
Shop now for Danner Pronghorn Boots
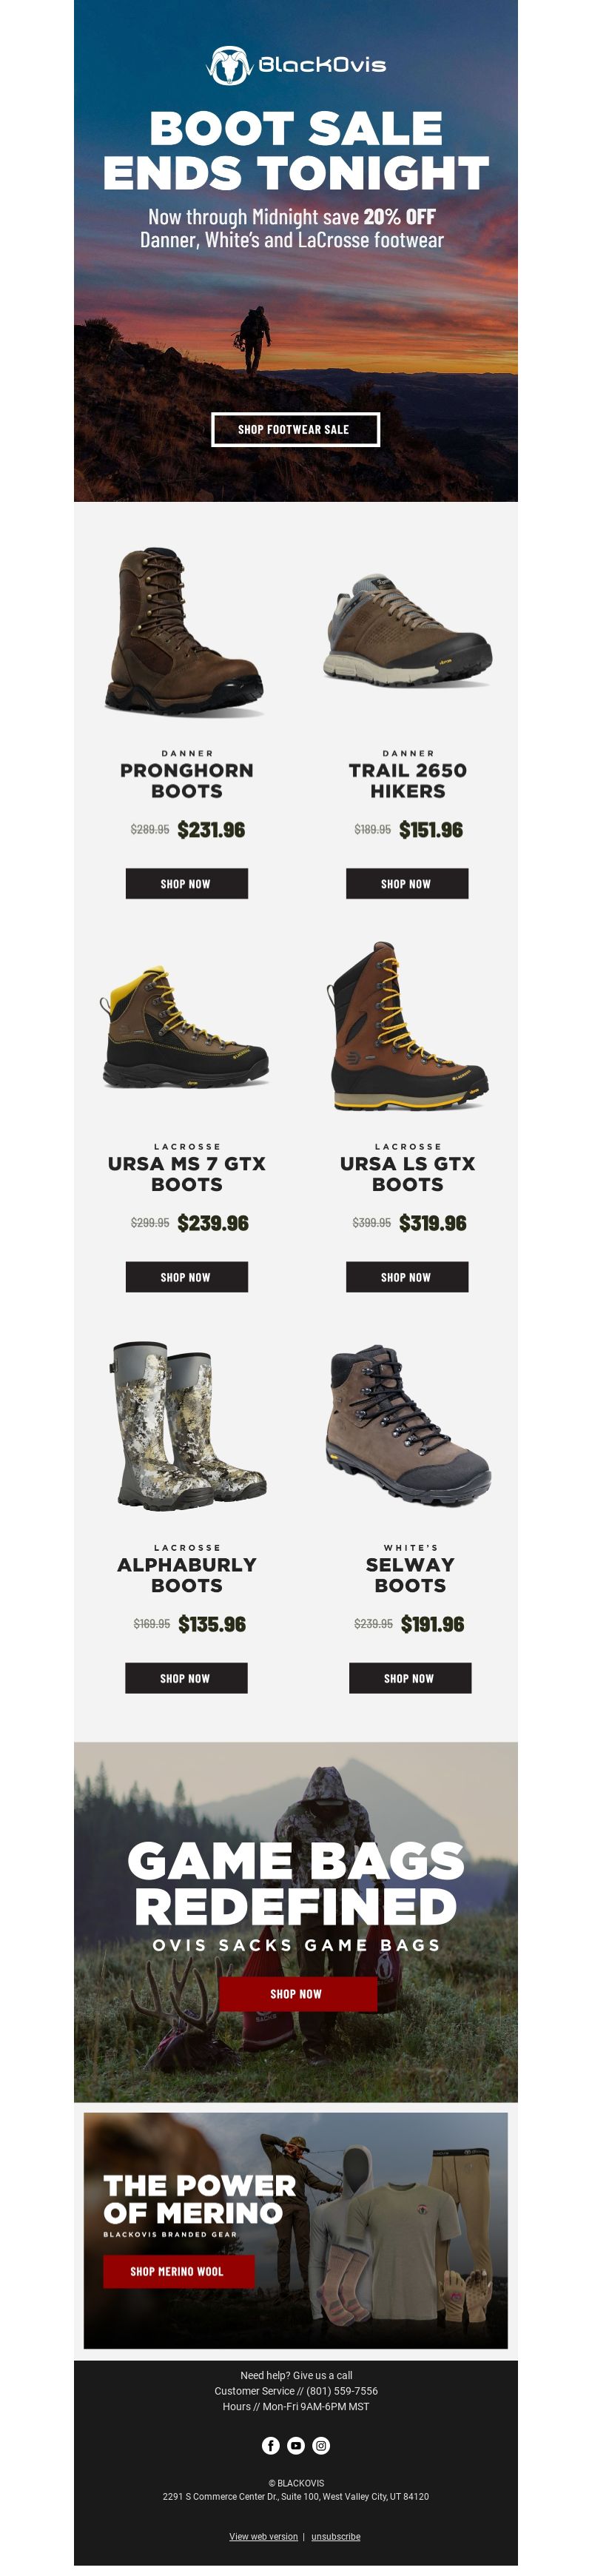186,883
